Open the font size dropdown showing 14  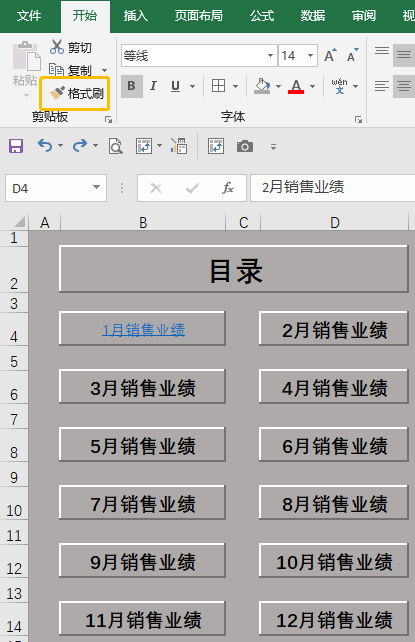[310, 55]
